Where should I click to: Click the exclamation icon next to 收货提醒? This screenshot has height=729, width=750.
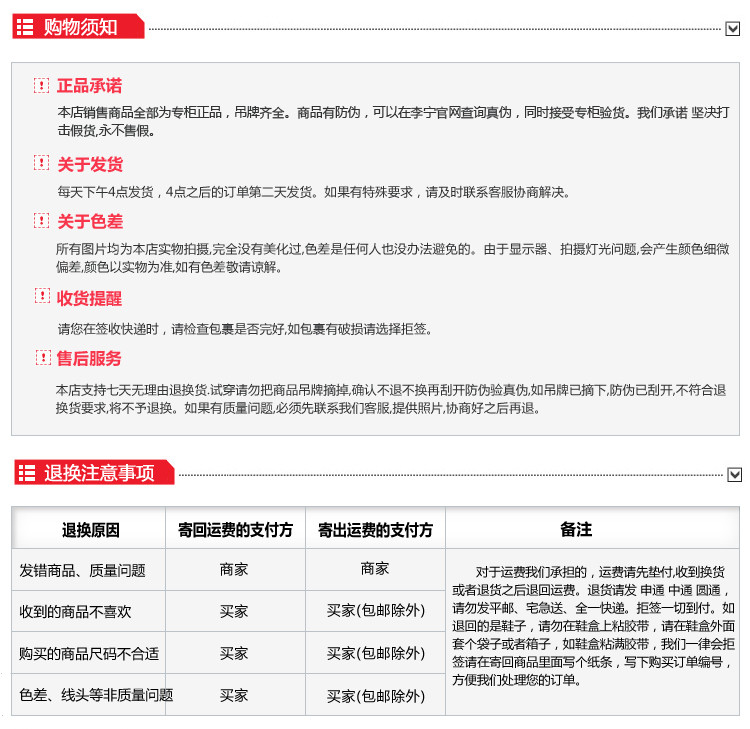tap(42, 296)
